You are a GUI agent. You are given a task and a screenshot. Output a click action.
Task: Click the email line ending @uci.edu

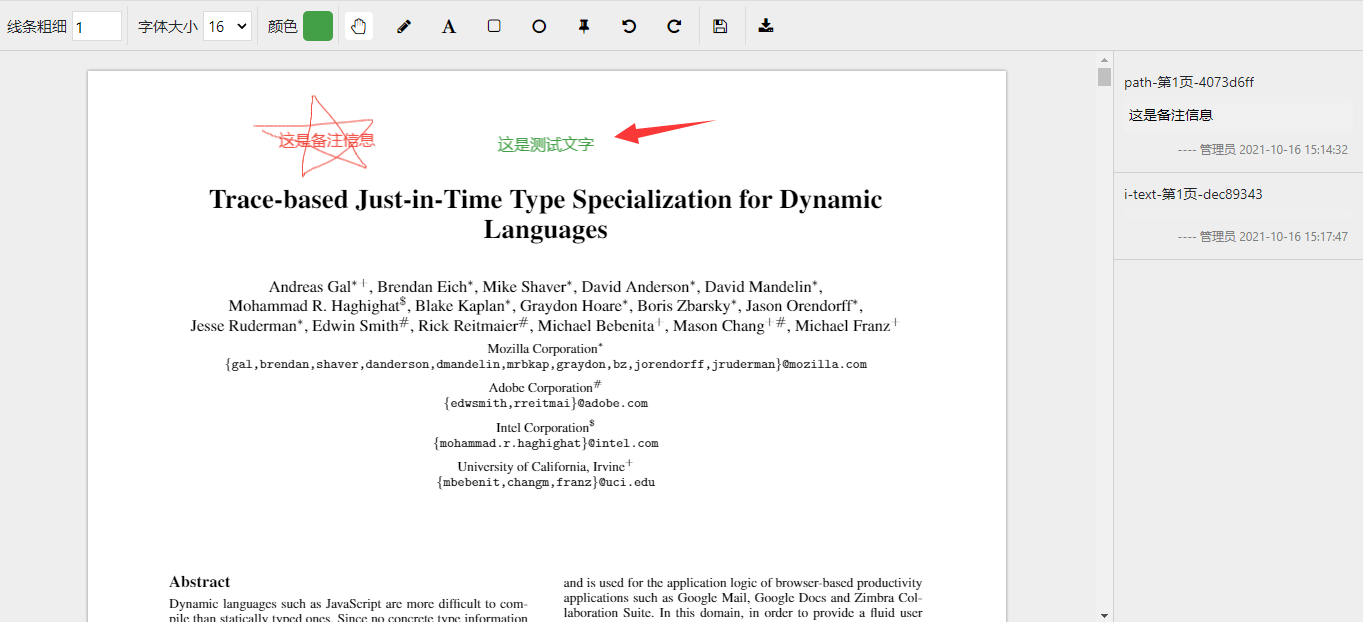[546, 482]
